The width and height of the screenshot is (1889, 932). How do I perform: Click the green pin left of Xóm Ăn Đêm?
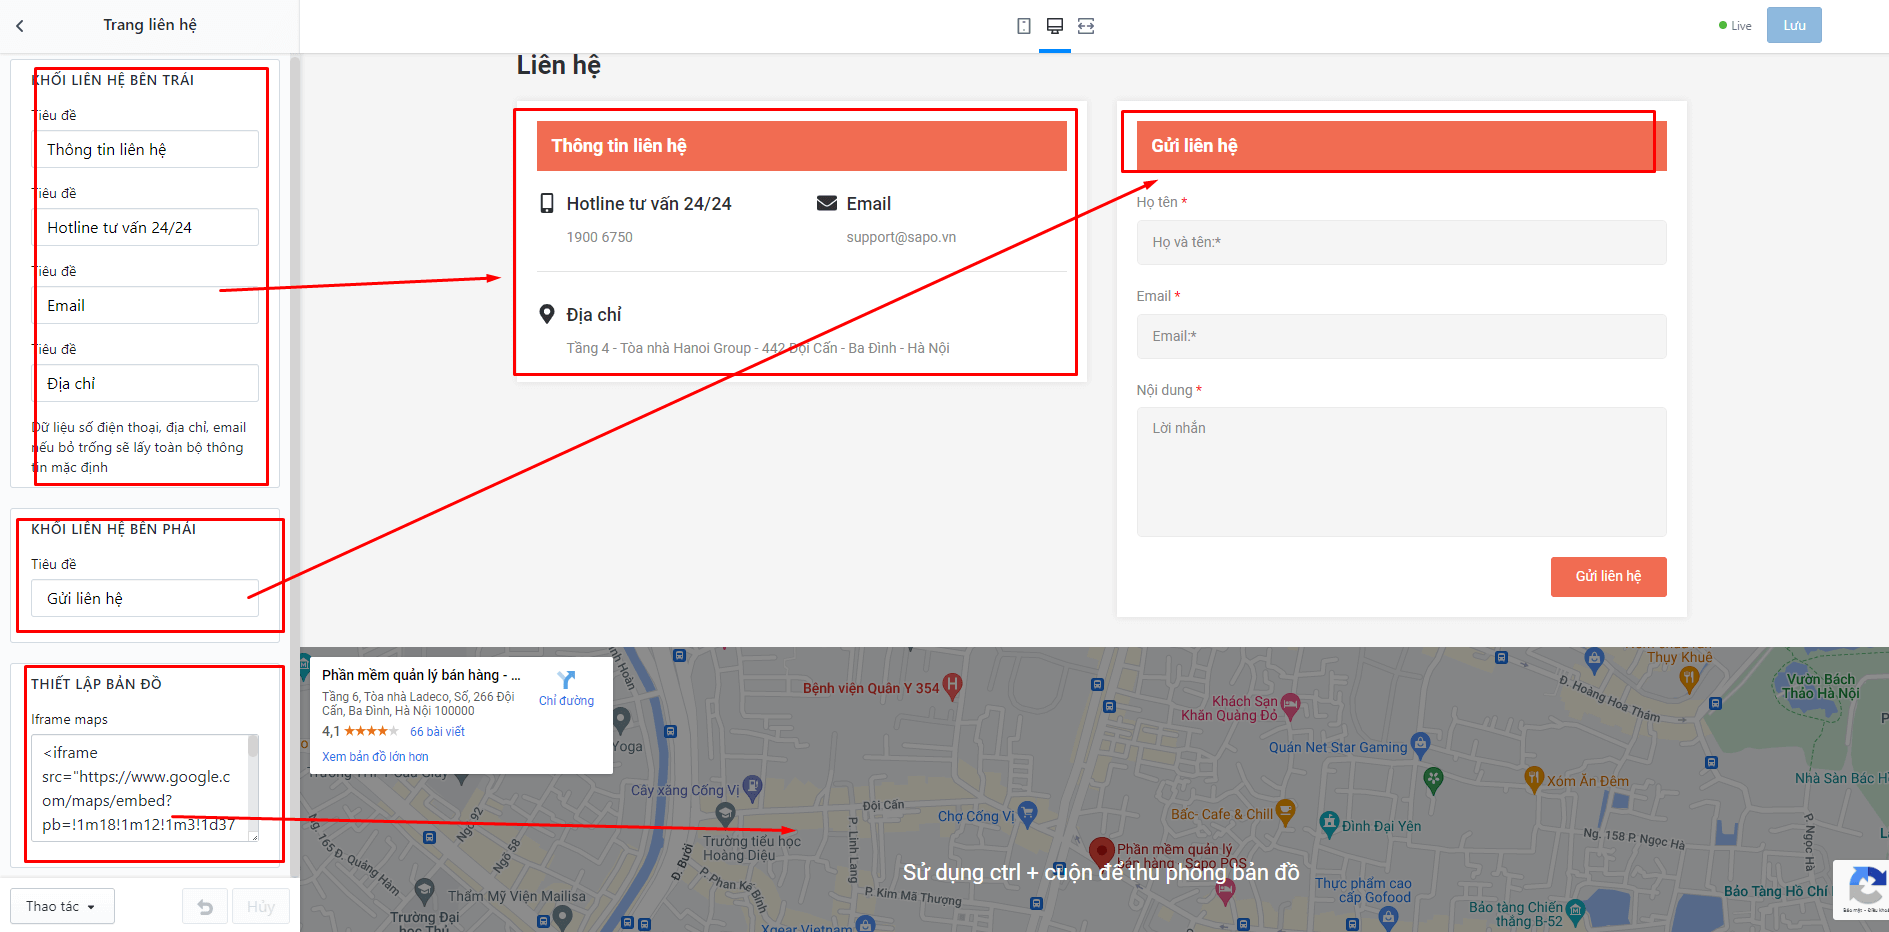point(1433,779)
